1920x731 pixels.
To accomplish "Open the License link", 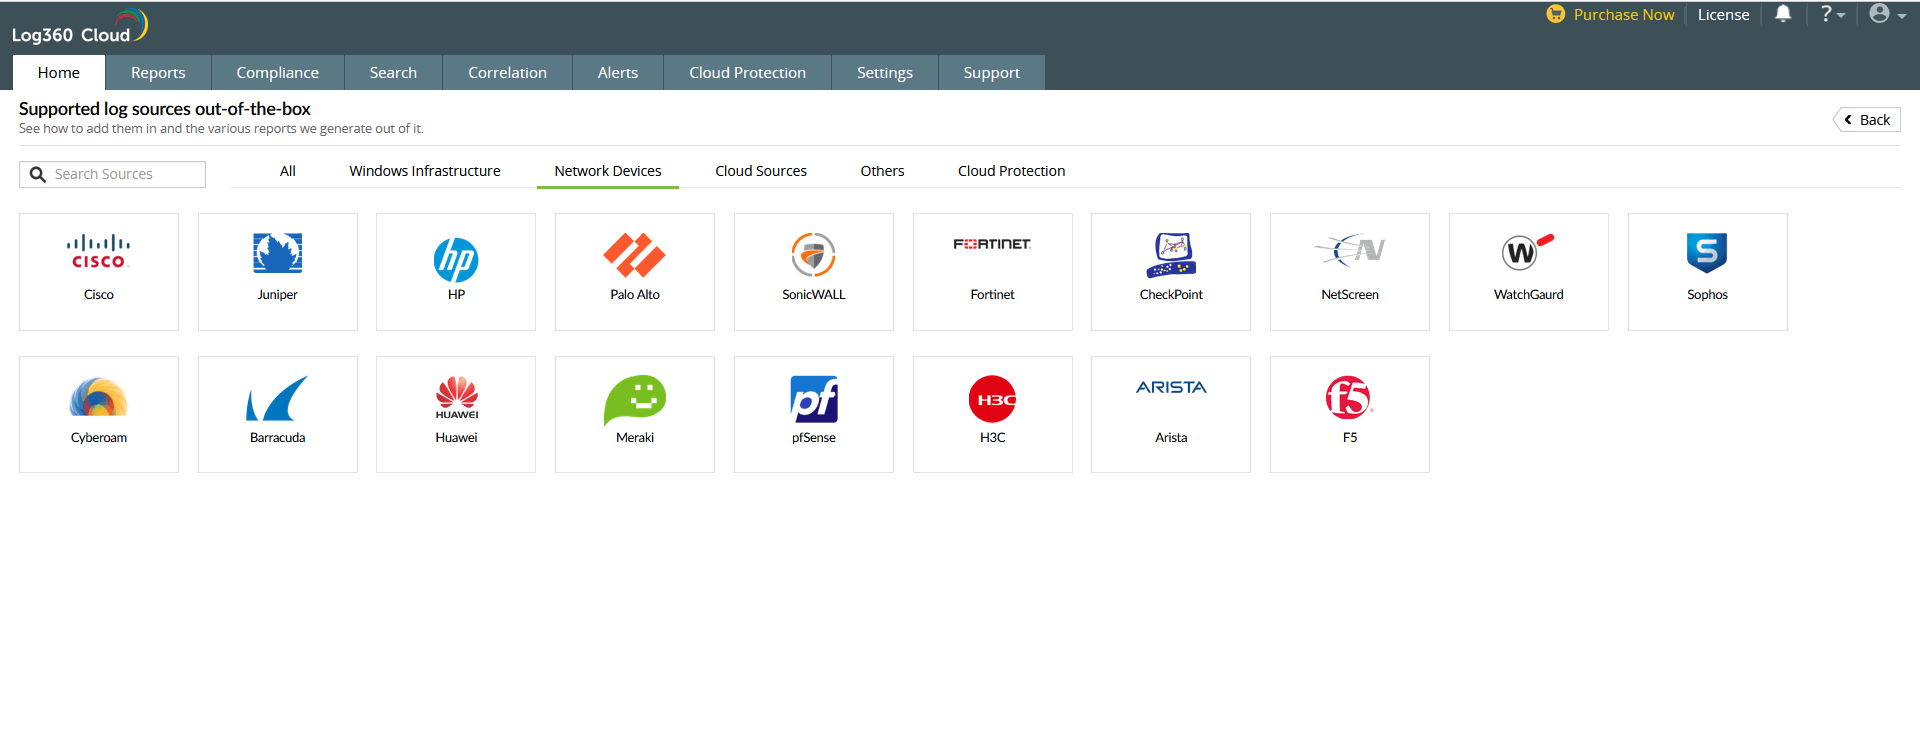I will (x=1723, y=15).
